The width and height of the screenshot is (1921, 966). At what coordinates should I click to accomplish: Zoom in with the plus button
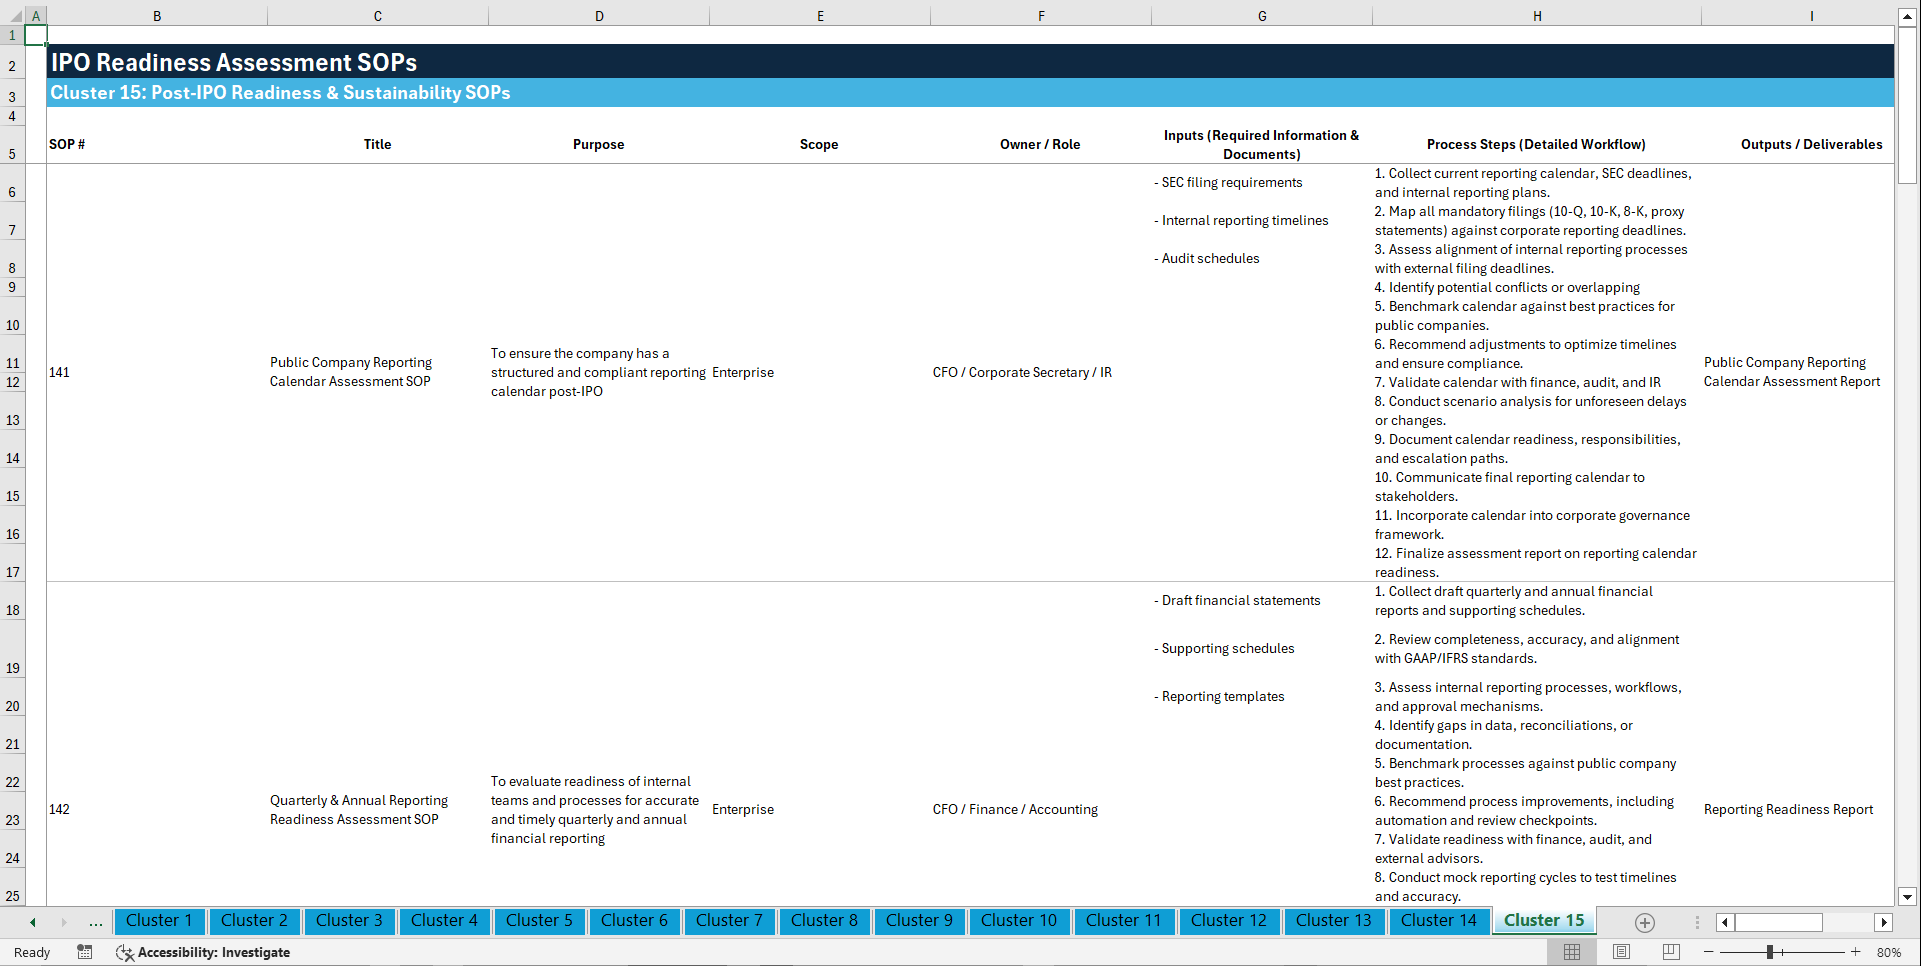click(x=1856, y=951)
